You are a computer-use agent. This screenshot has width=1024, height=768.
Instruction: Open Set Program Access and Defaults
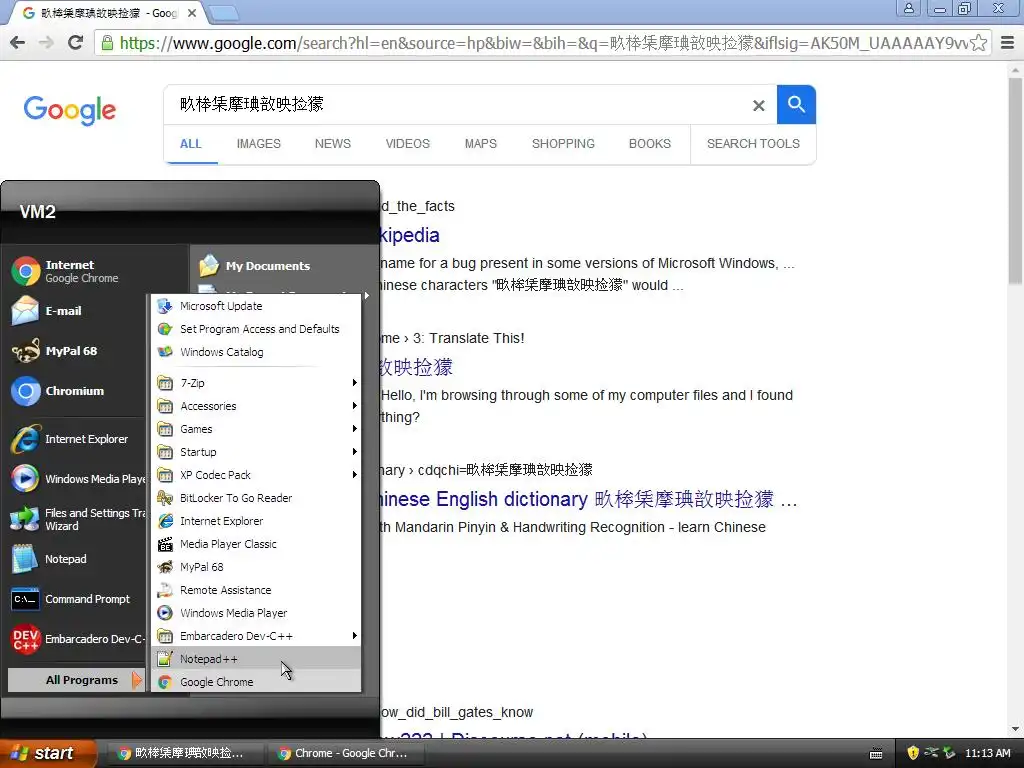(256, 329)
